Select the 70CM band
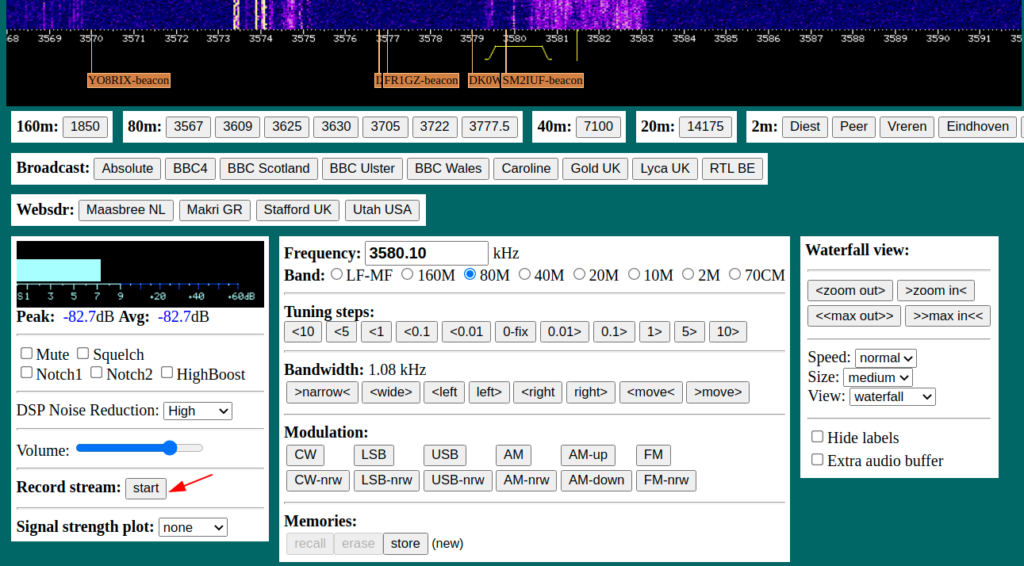Screen dimensions: 1024x566 point(735,274)
